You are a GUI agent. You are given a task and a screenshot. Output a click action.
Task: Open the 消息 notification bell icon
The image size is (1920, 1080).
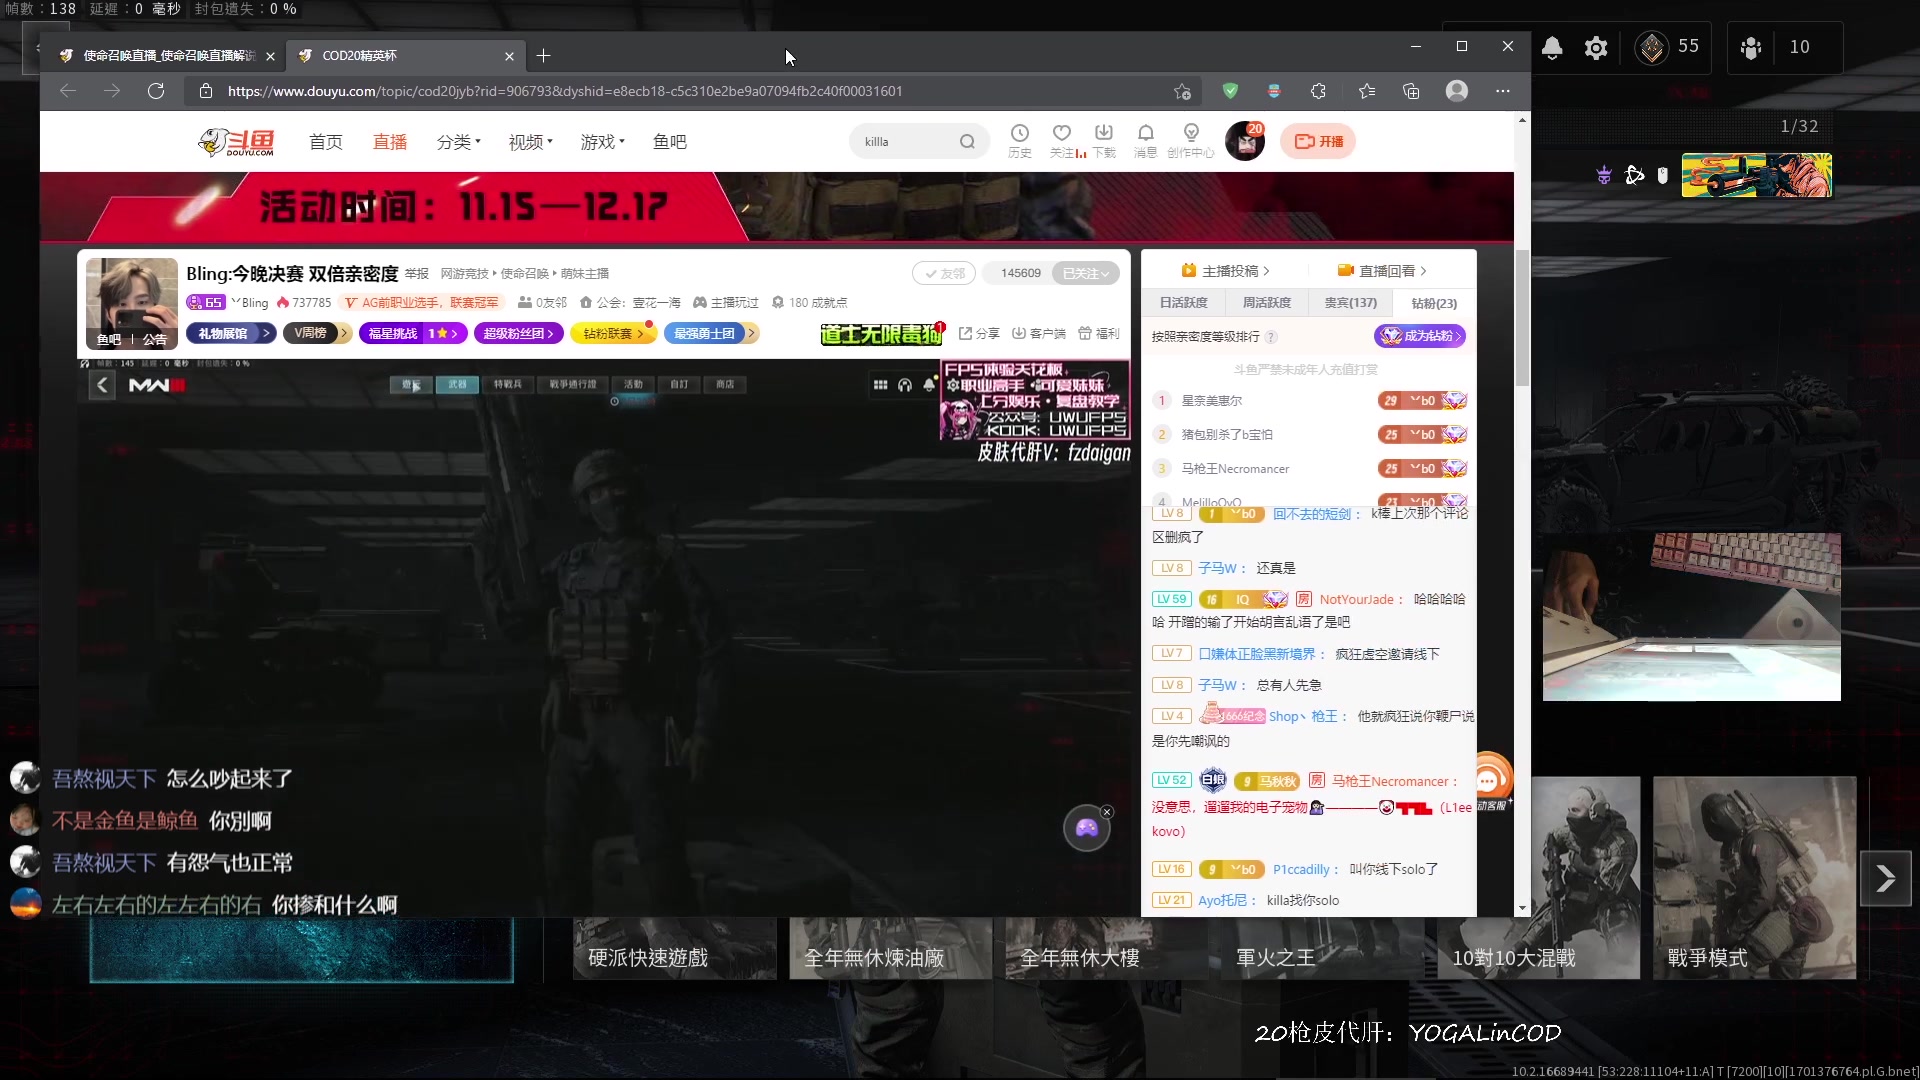click(1146, 141)
